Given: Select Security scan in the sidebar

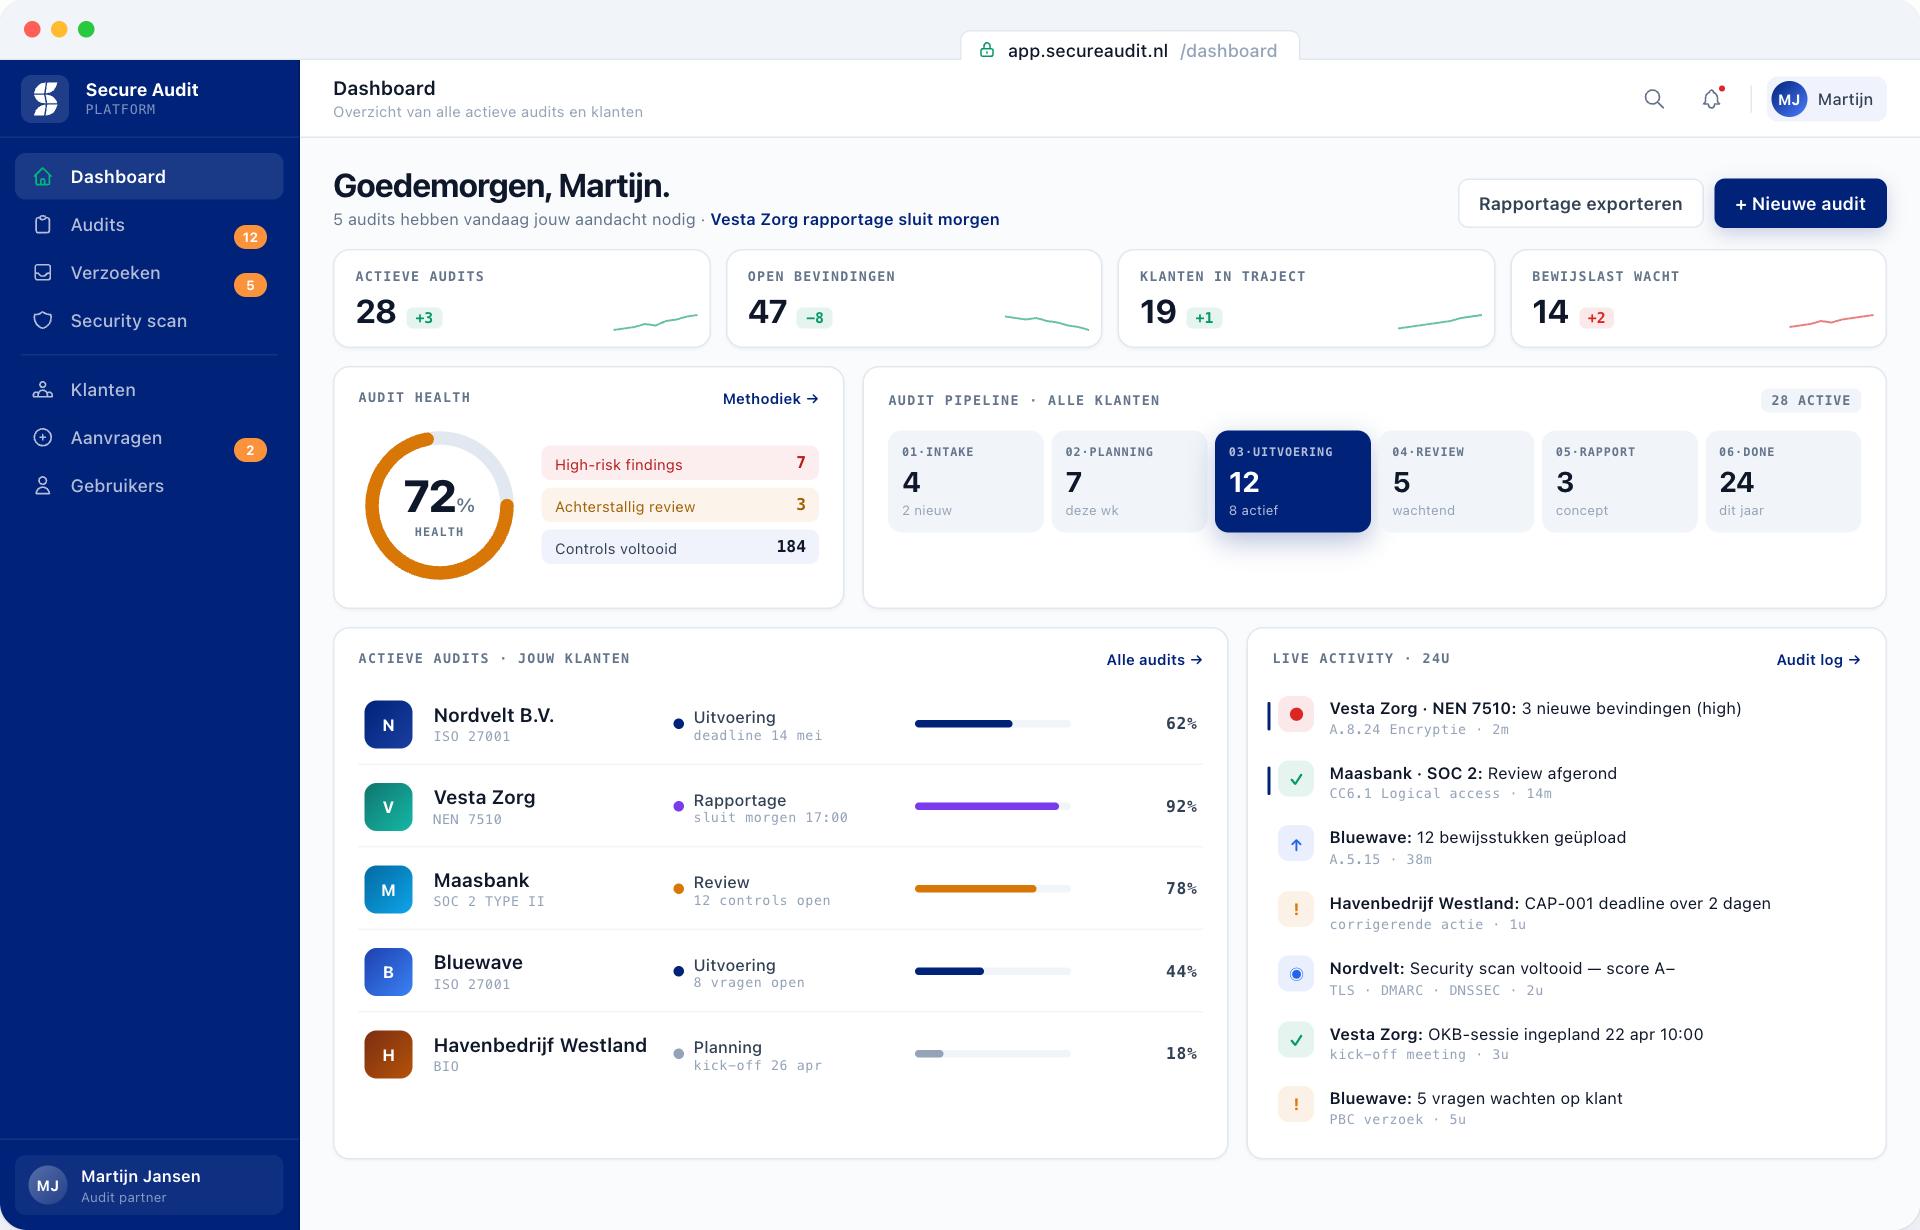Looking at the screenshot, I should 149,321.
